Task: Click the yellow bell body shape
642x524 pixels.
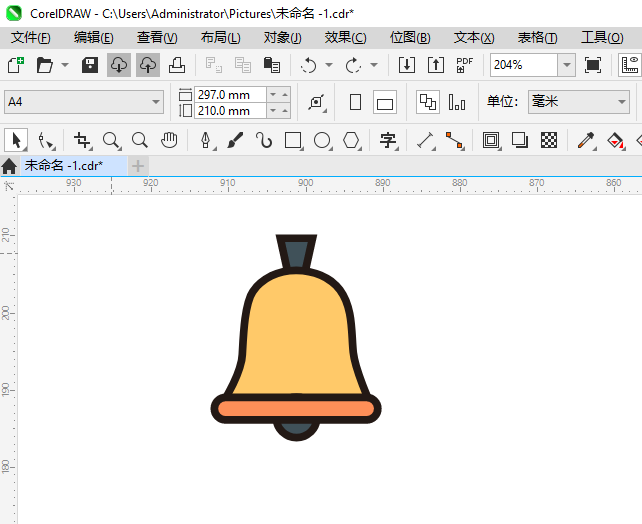Action: [297, 336]
